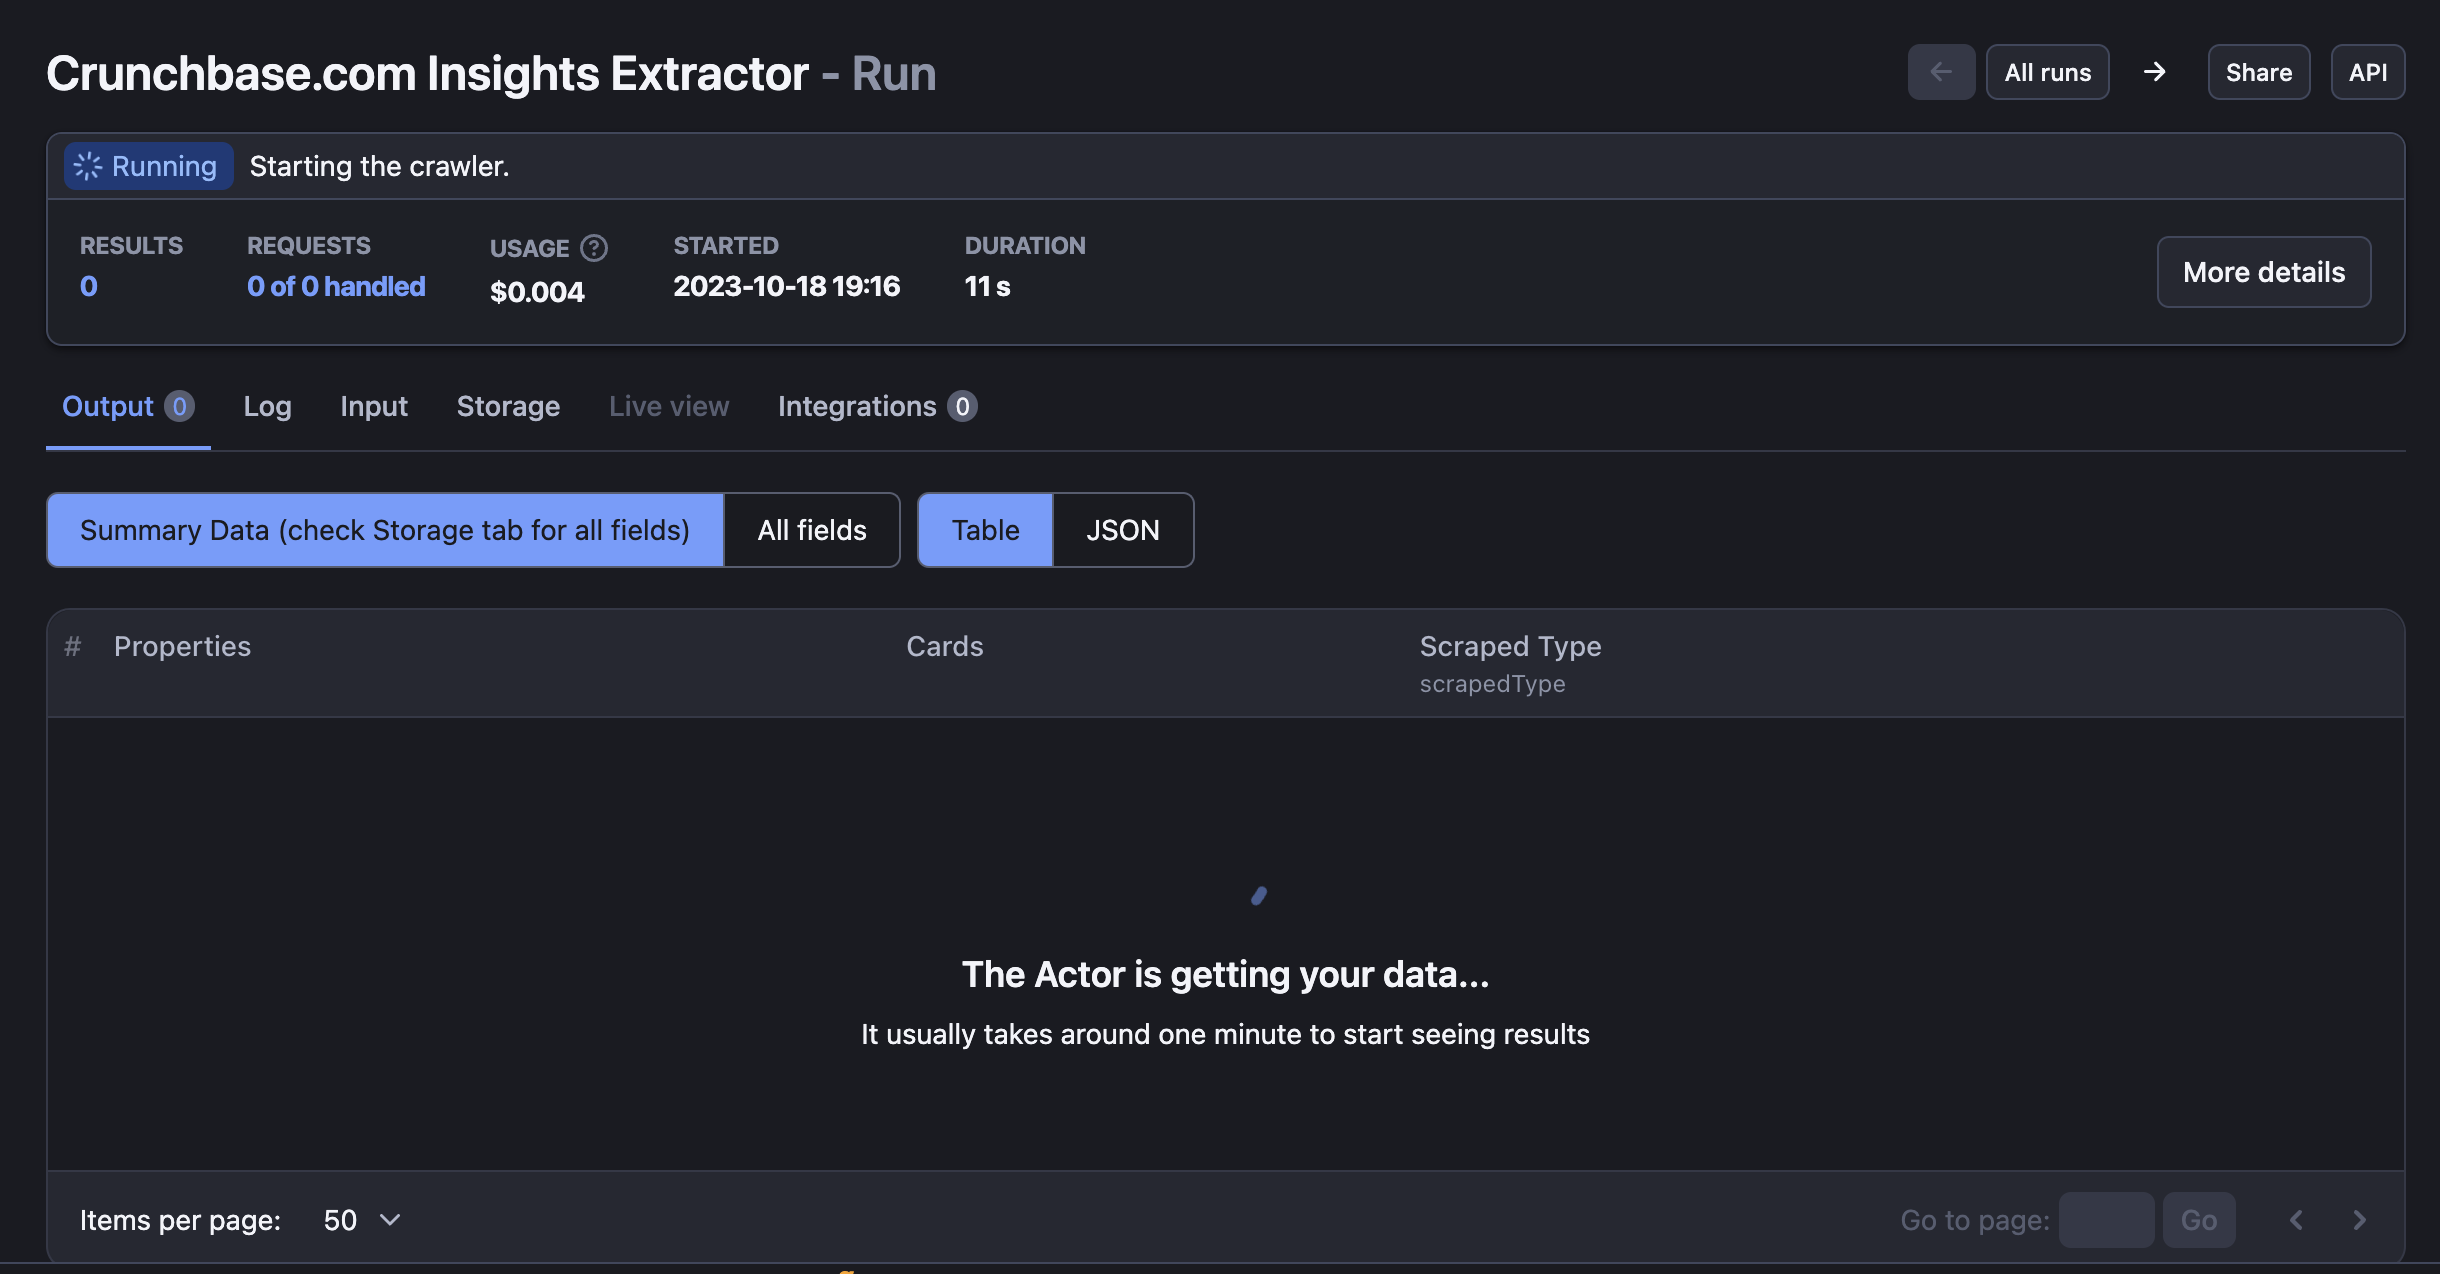Click the back arrow navigation icon

pyautogui.click(x=1940, y=71)
